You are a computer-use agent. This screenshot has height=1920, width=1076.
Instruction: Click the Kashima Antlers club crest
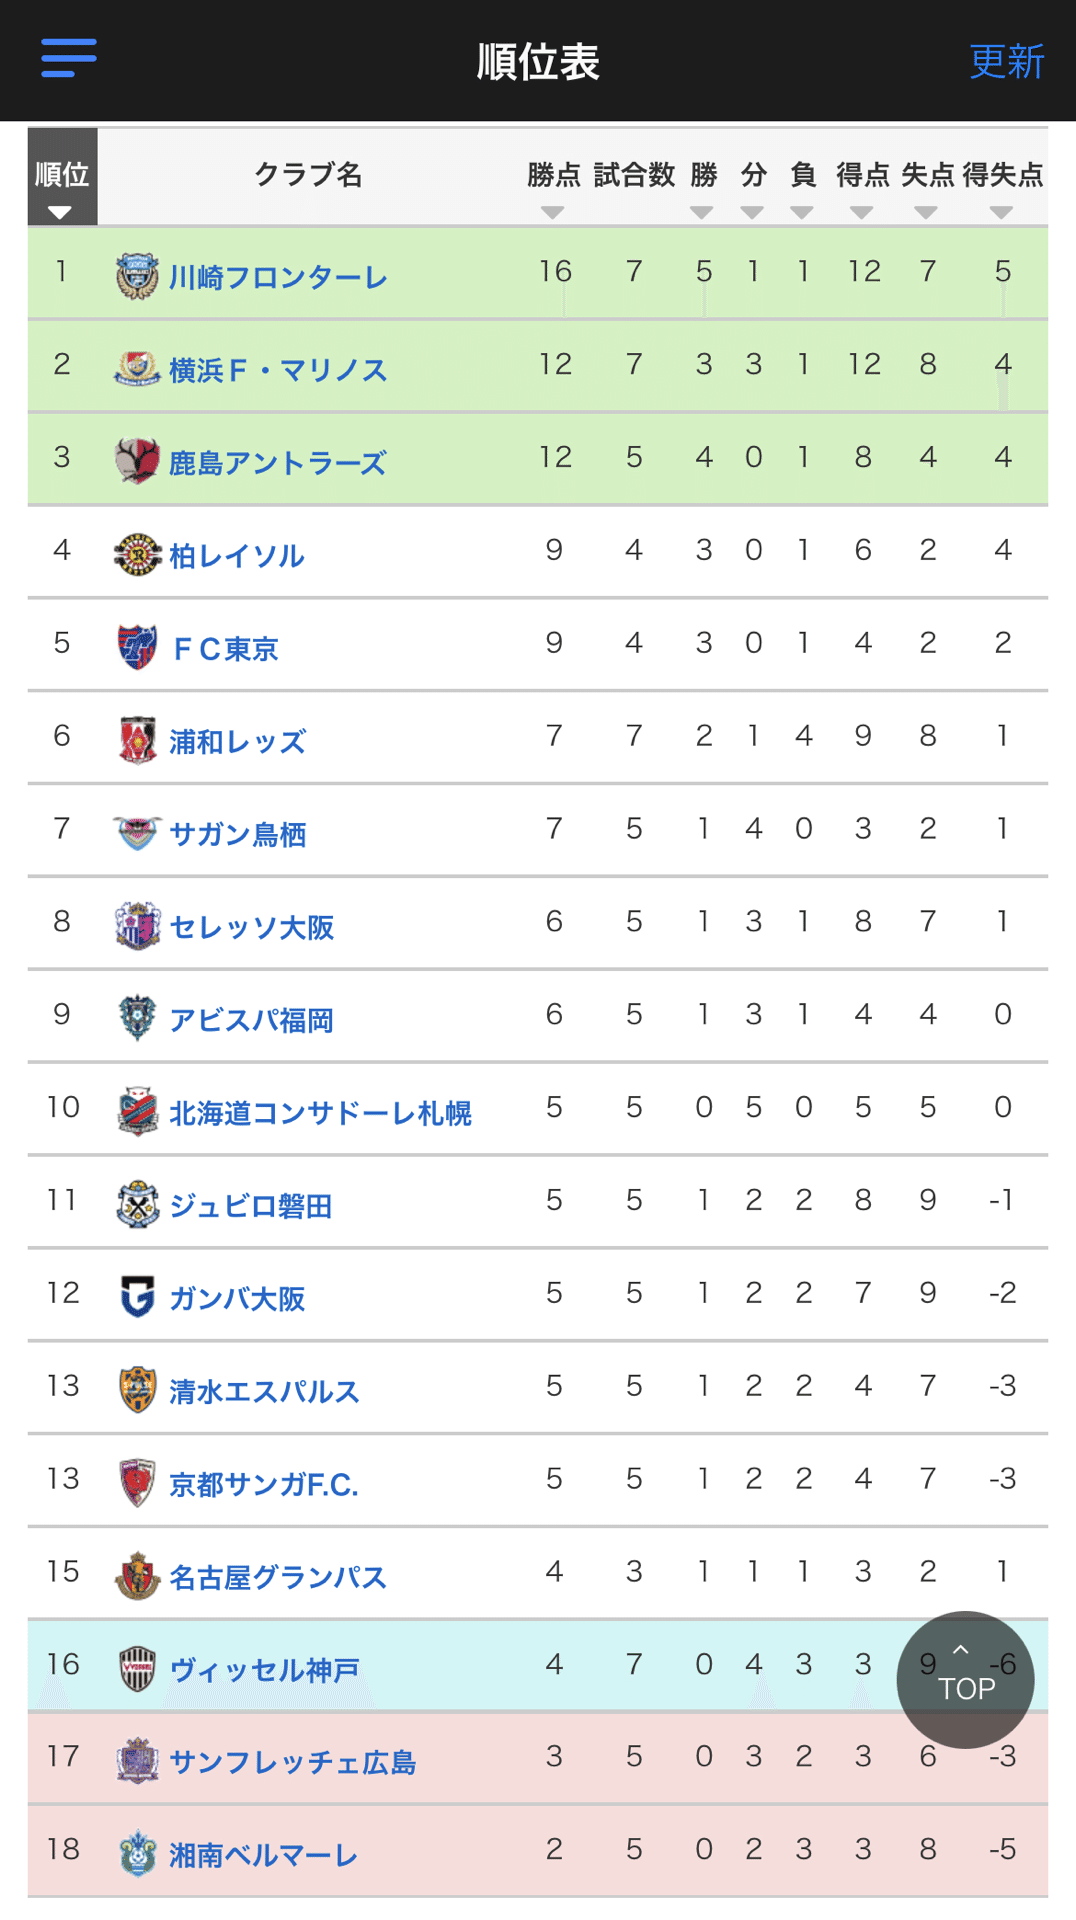coord(137,462)
